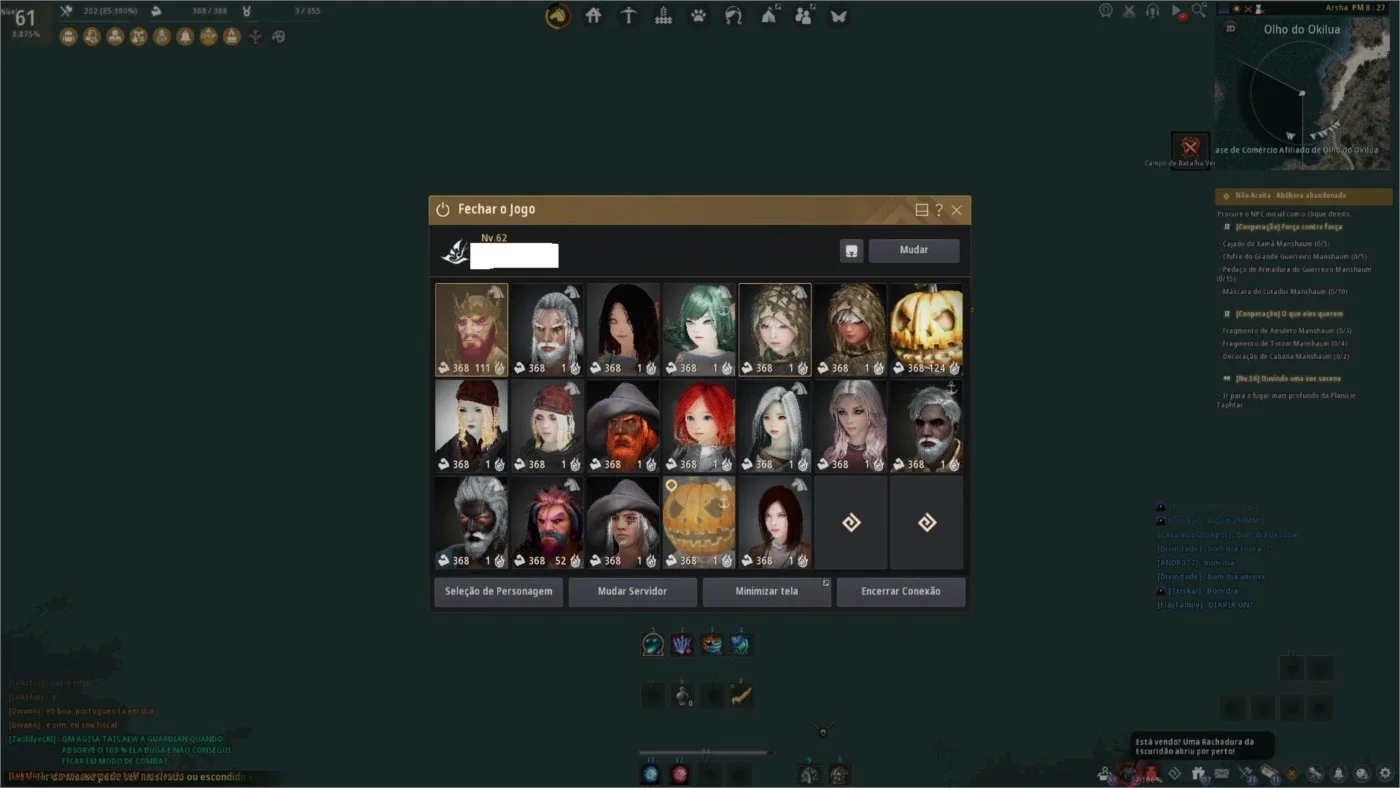
Task: Click quest '[Nv.56] Ouvindo uma voz serena'
Action: click(1288, 379)
